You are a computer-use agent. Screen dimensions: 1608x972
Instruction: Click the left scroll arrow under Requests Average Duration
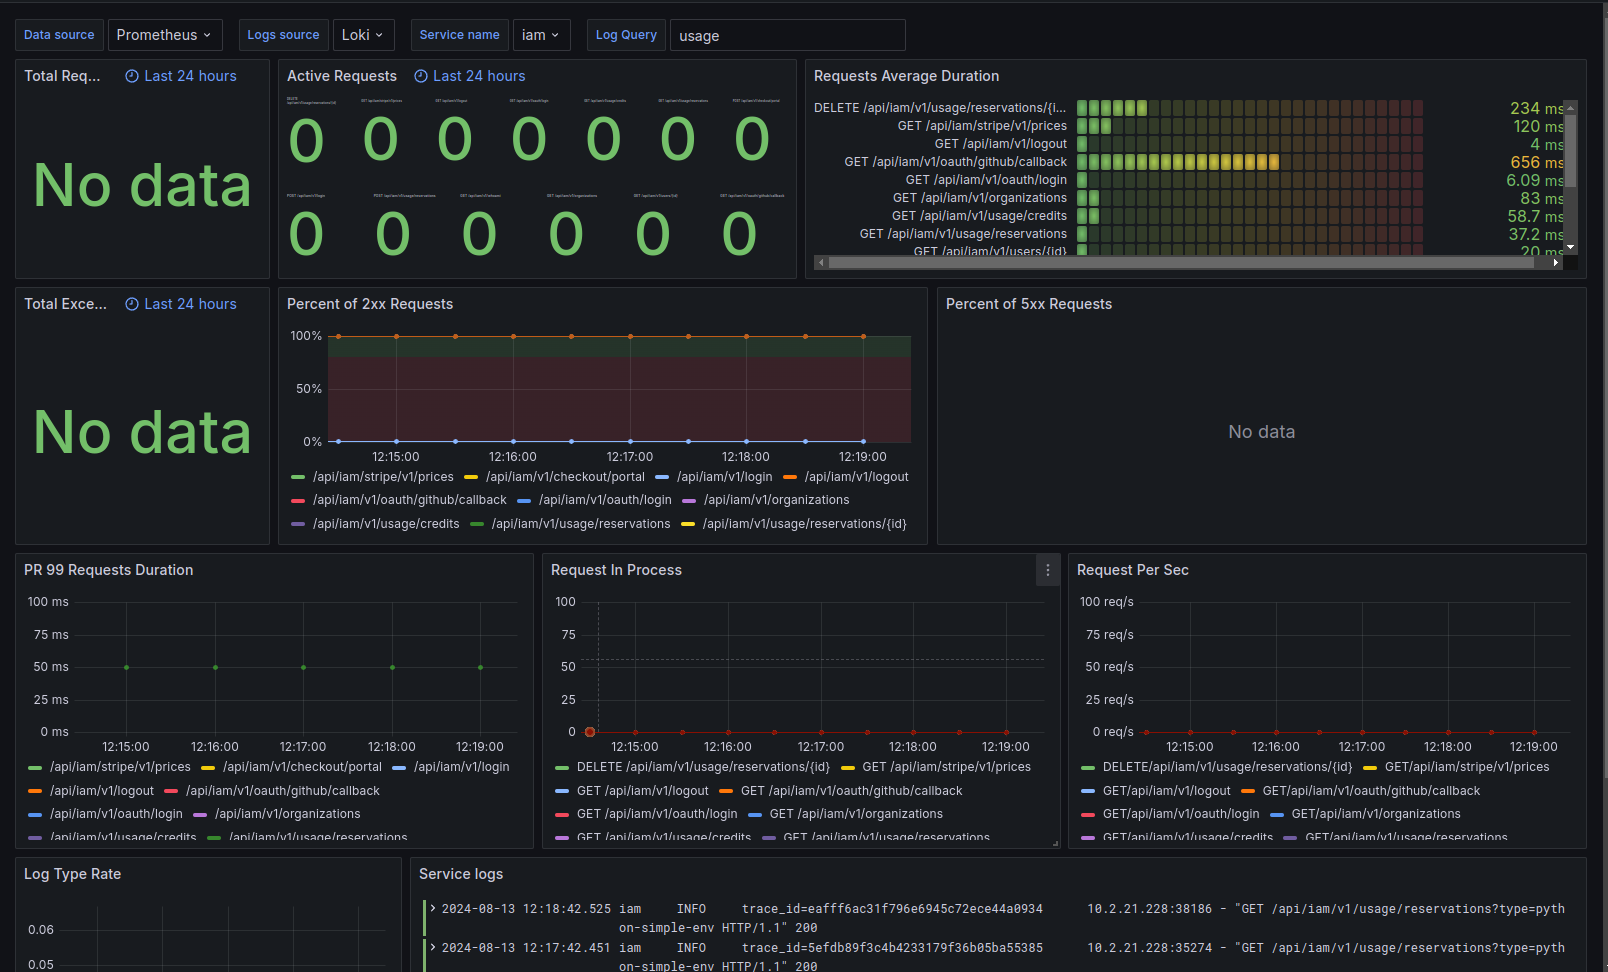click(x=822, y=262)
